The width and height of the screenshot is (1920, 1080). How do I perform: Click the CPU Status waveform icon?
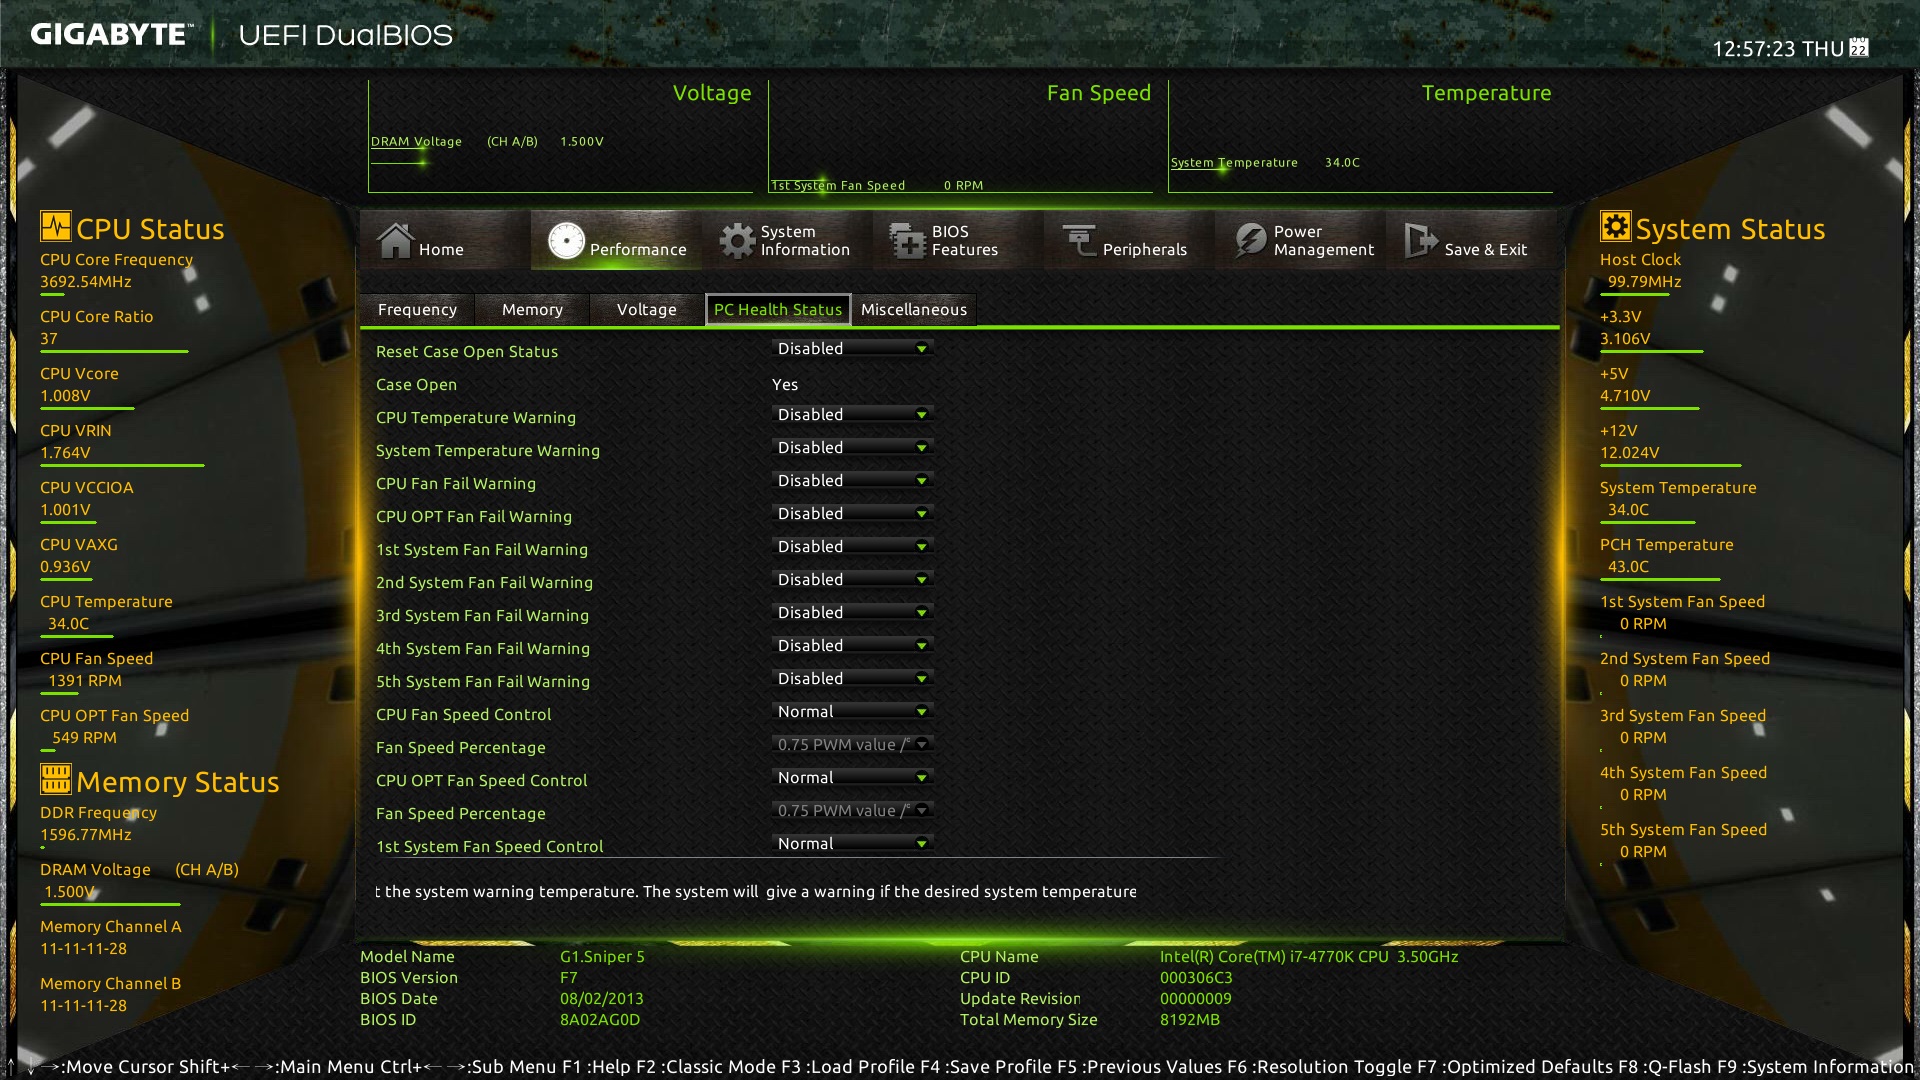pyautogui.click(x=56, y=226)
